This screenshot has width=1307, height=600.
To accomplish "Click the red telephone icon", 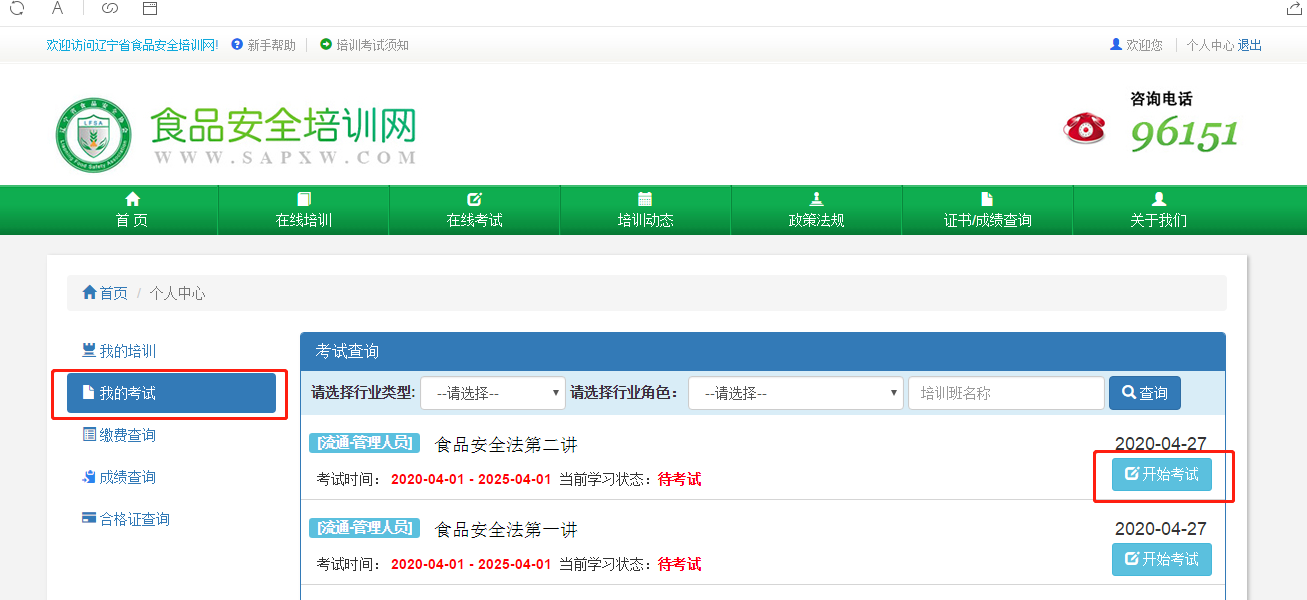I will (x=1084, y=128).
